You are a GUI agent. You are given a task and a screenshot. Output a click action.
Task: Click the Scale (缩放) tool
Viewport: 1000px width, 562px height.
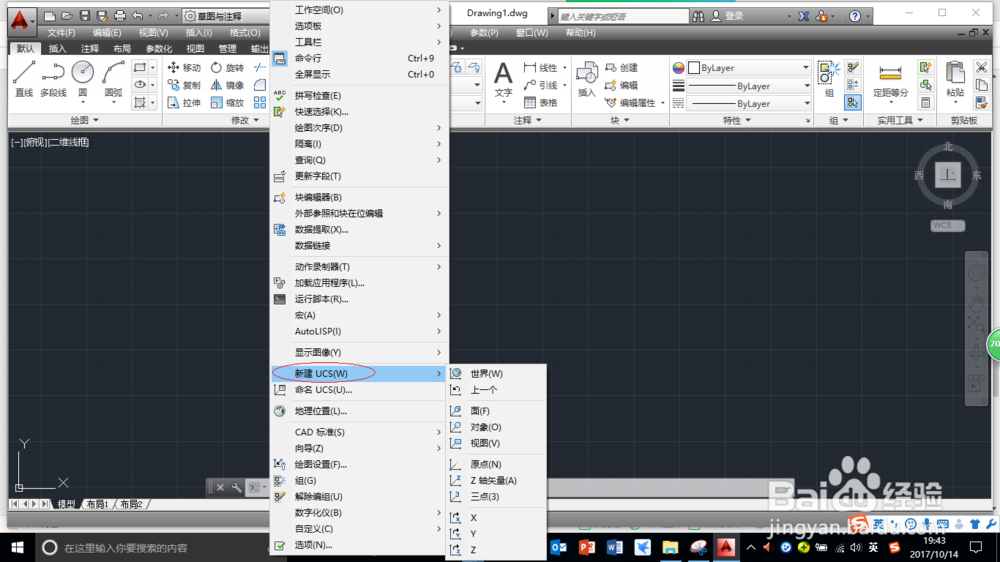coord(227,102)
